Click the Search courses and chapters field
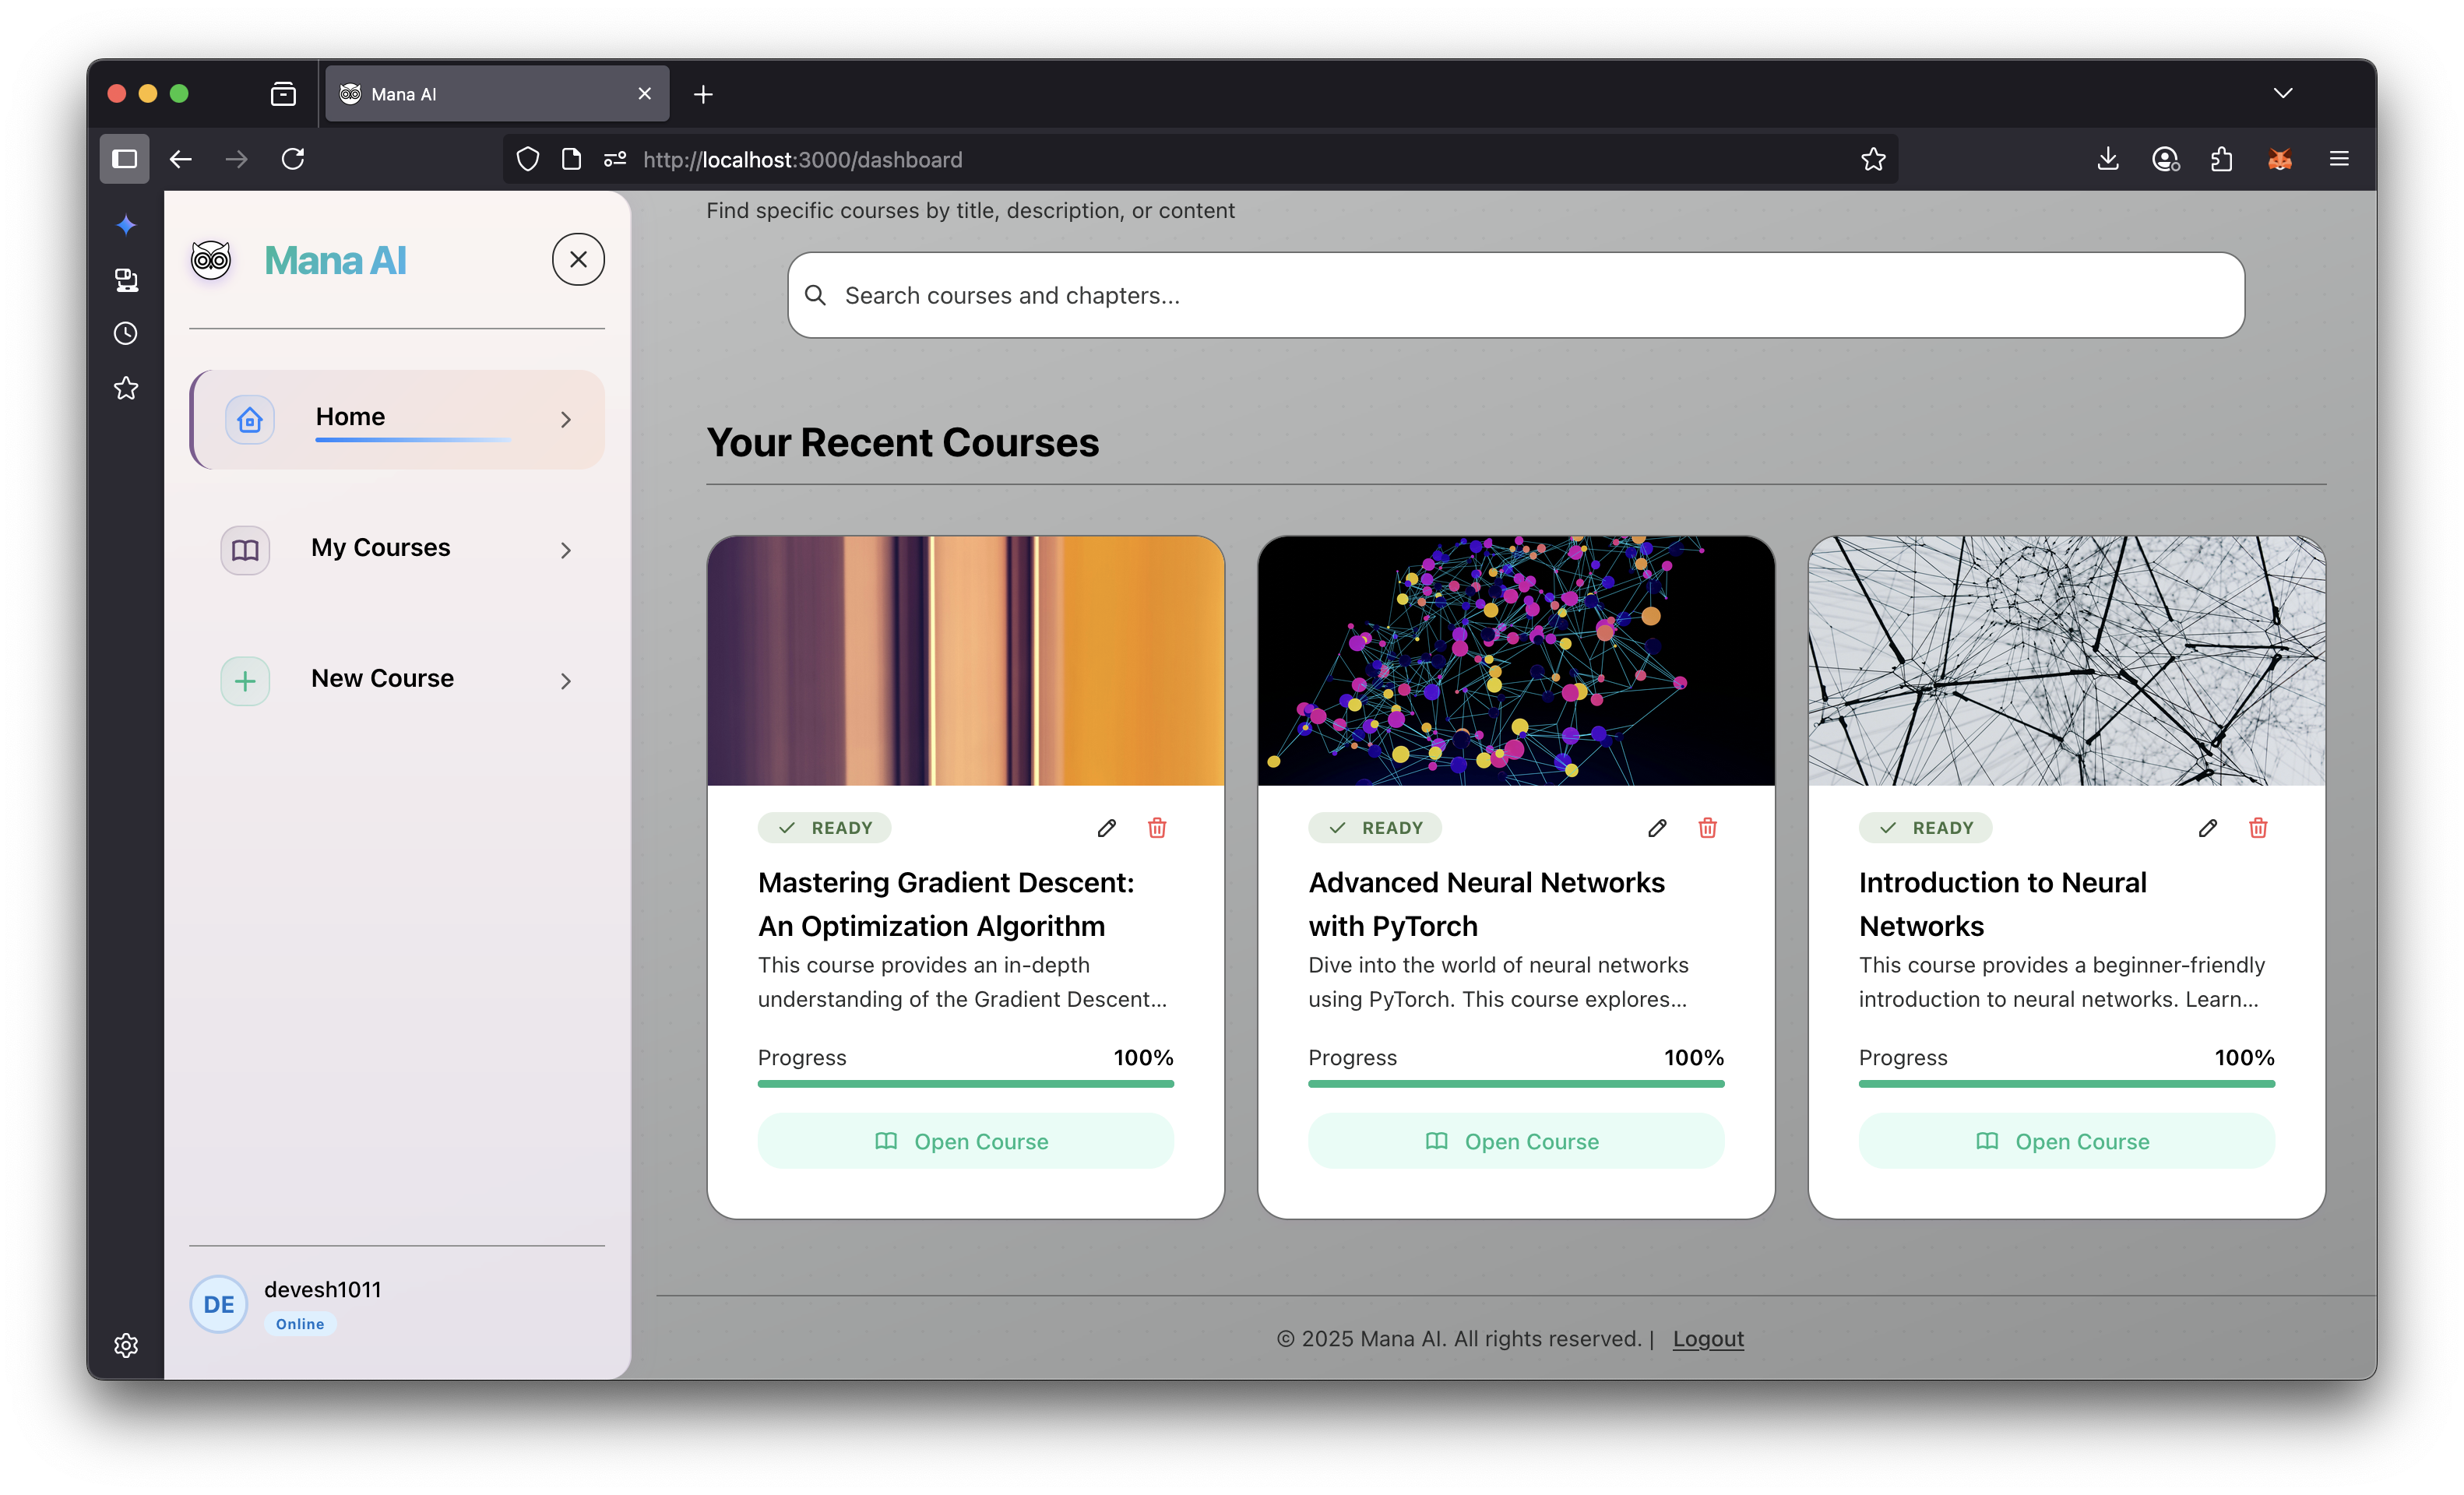The height and width of the screenshot is (1495, 2464). pyautogui.click(x=1515, y=296)
